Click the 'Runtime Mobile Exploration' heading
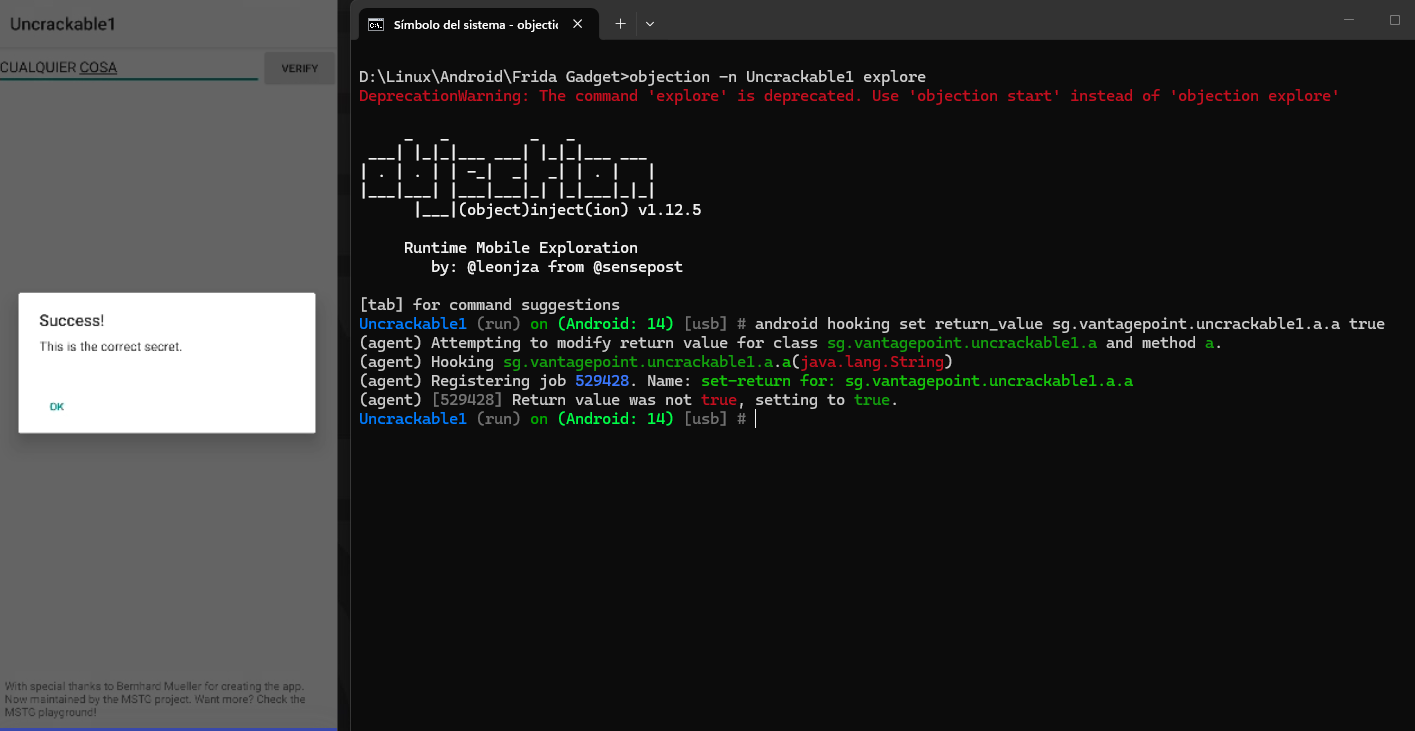This screenshot has width=1415, height=731. [521, 248]
